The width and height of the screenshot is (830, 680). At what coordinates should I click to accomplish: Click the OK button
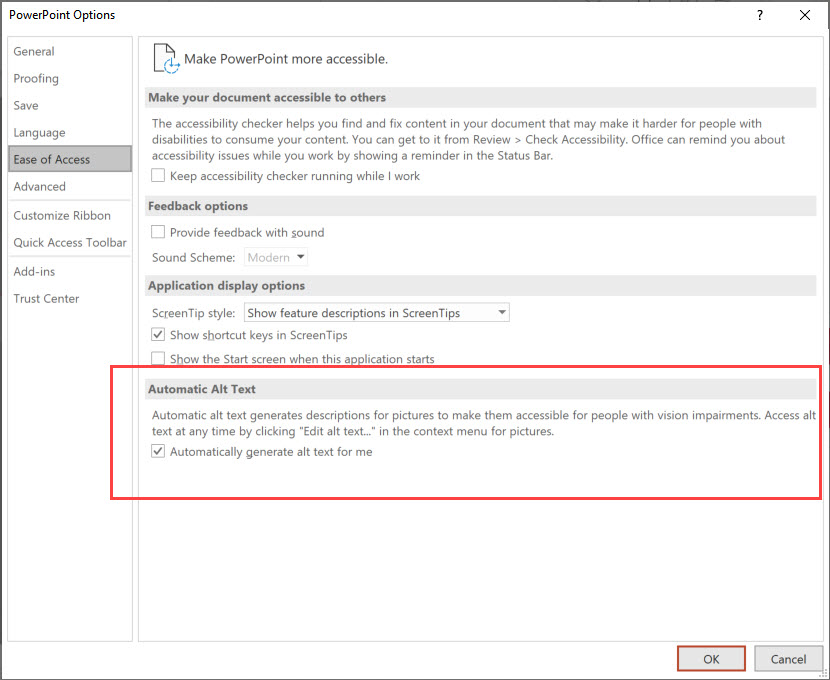point(711,659)
